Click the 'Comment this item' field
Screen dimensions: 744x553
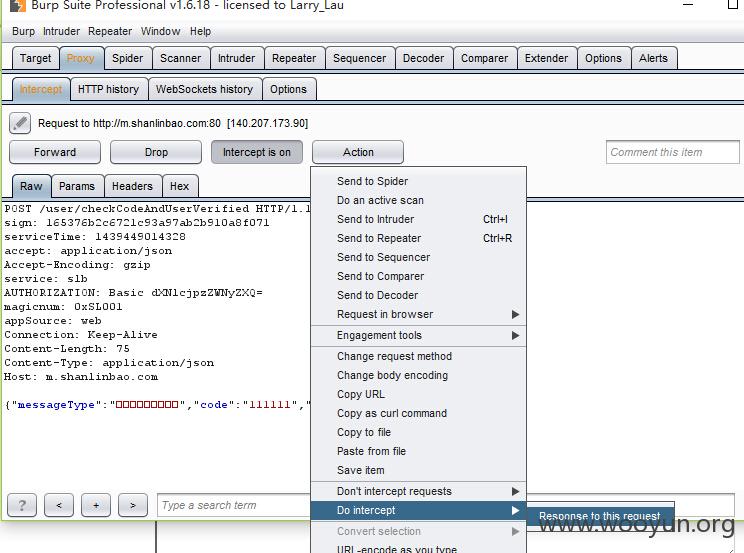point(672,152)
